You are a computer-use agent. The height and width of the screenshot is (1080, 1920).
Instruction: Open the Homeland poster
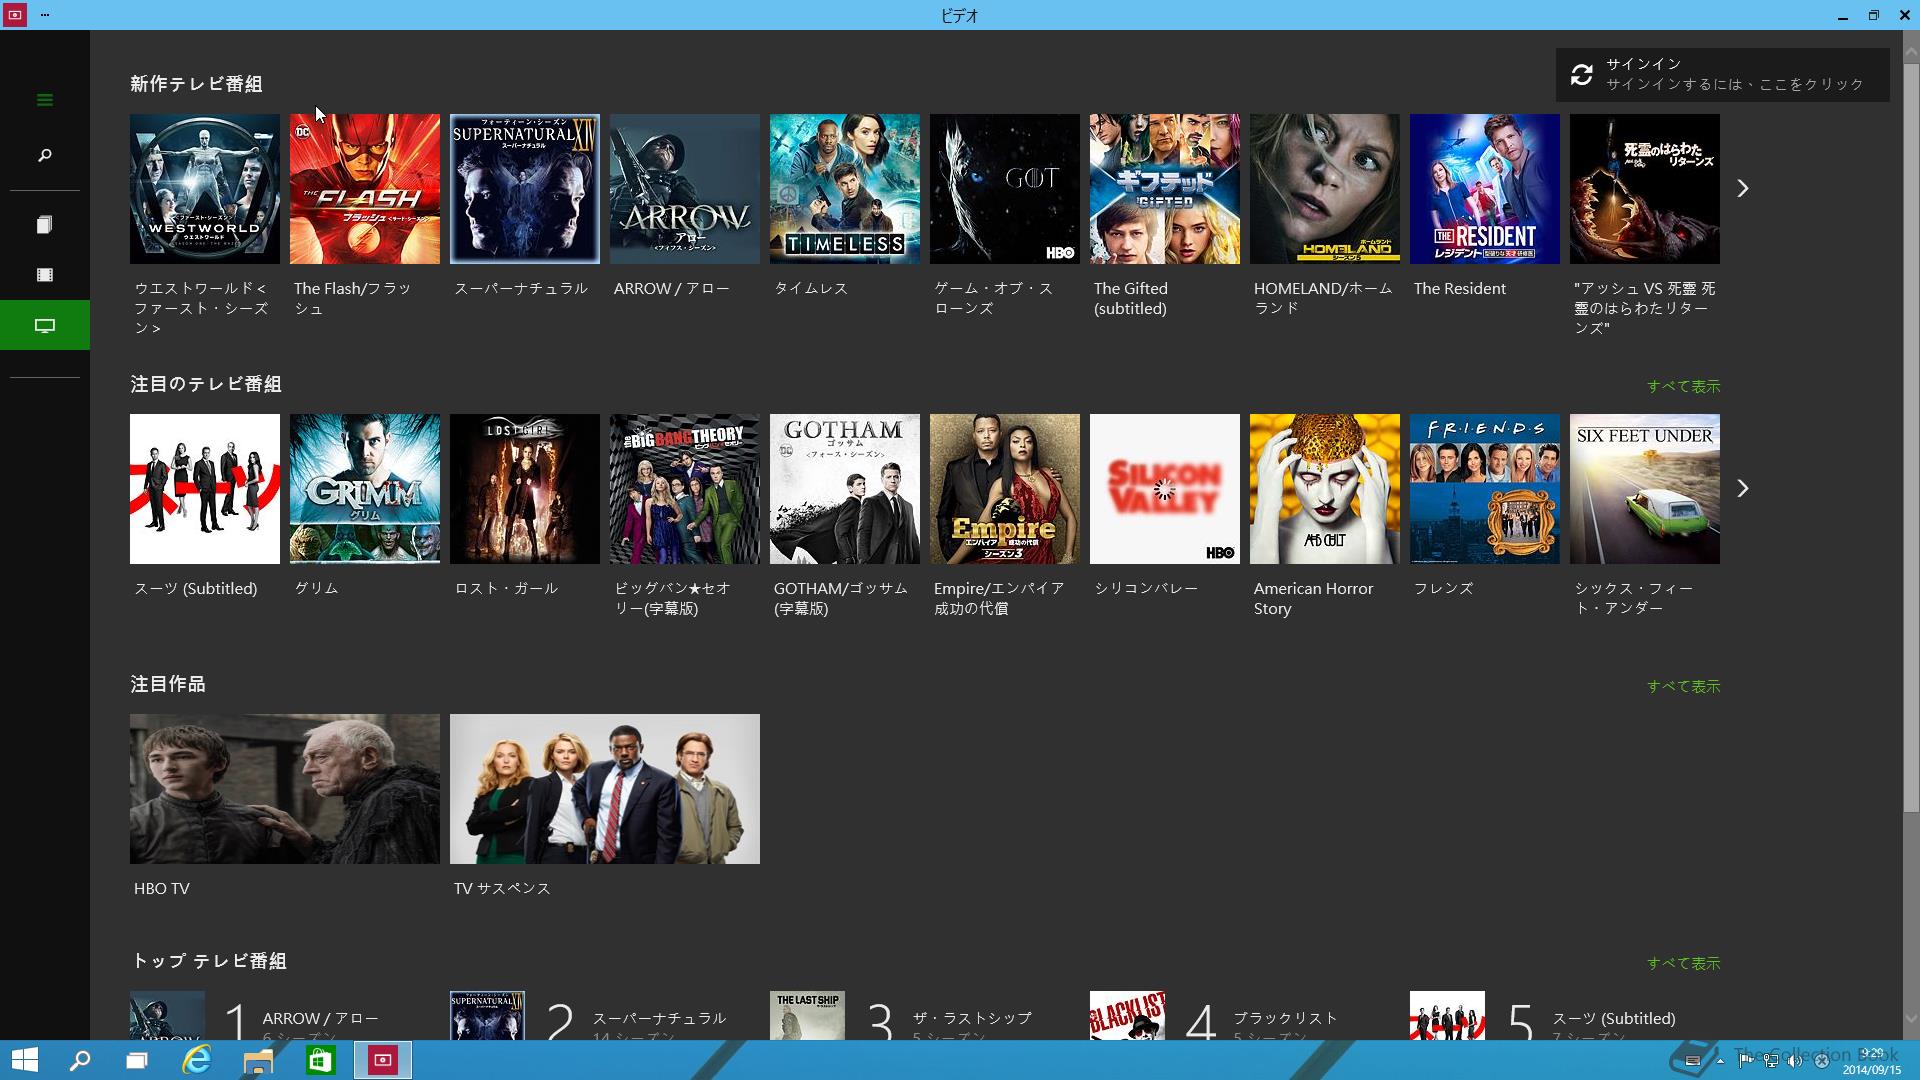pos(1325,189)
